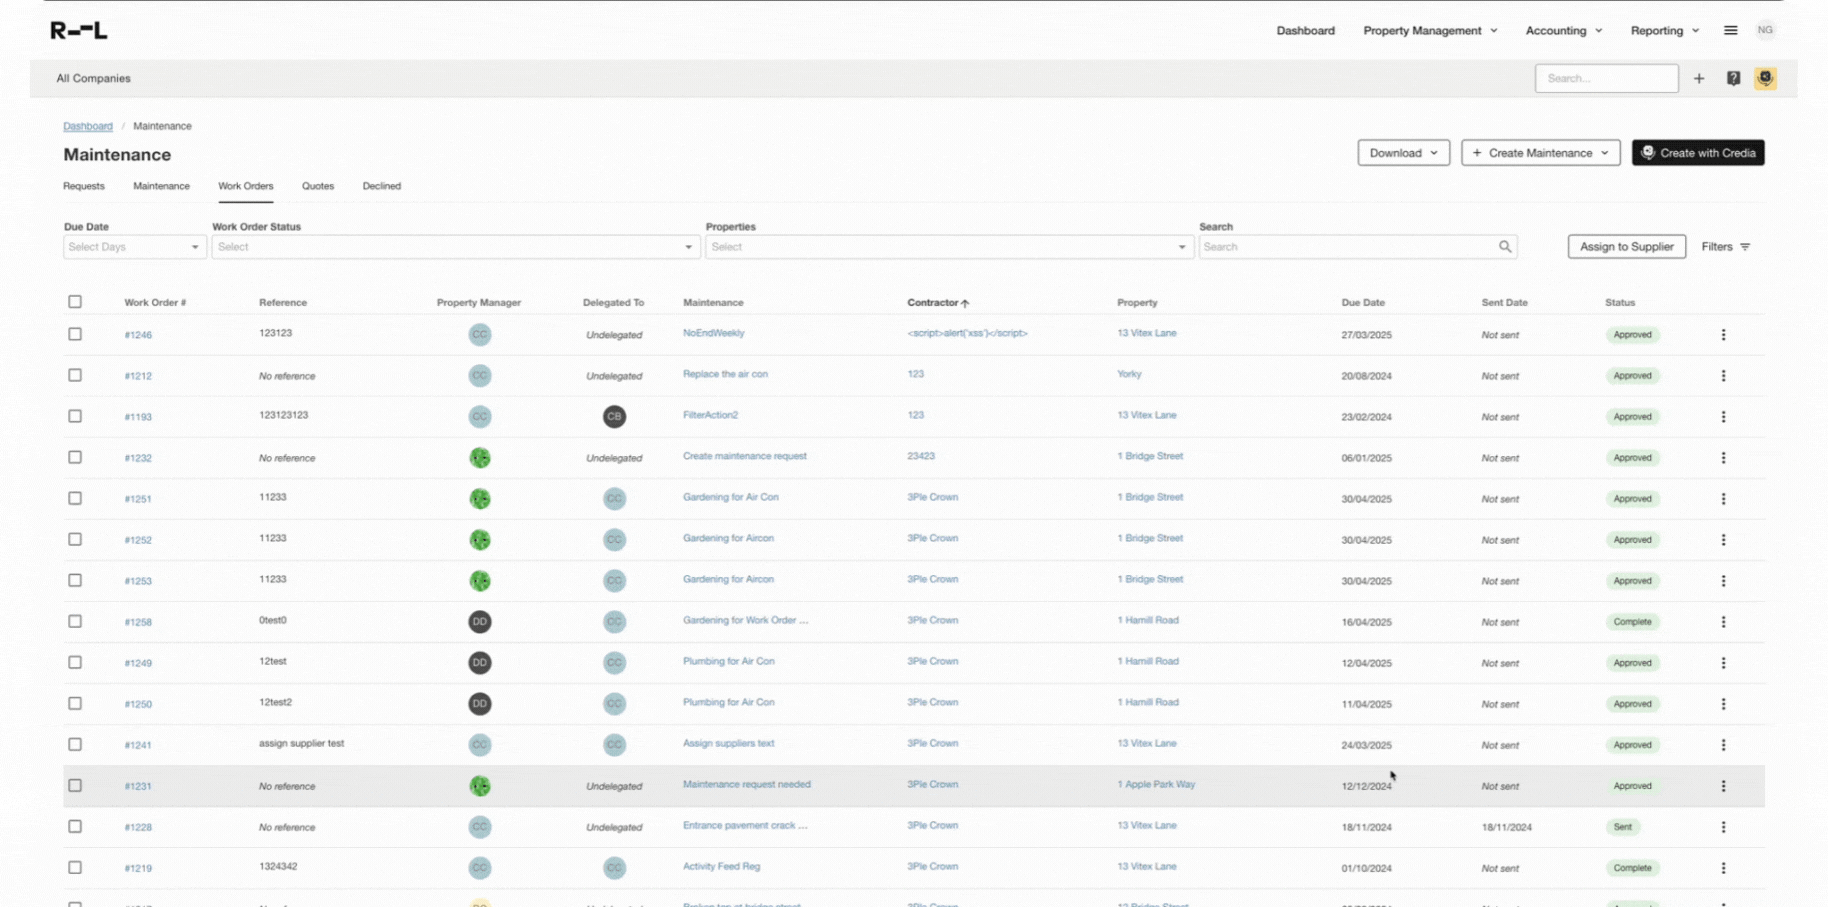Open row actions menu for work order #1232
1828x907 pixels.
click(x=1723, y=458)
